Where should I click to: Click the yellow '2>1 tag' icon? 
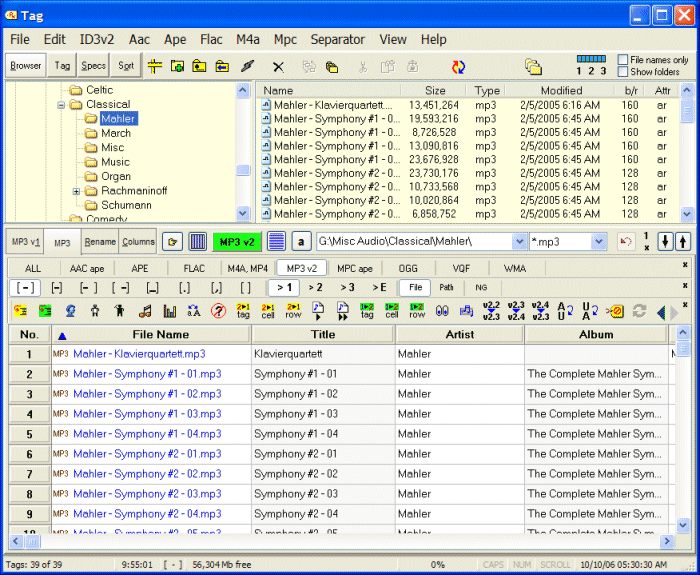[x=243, y=311]
